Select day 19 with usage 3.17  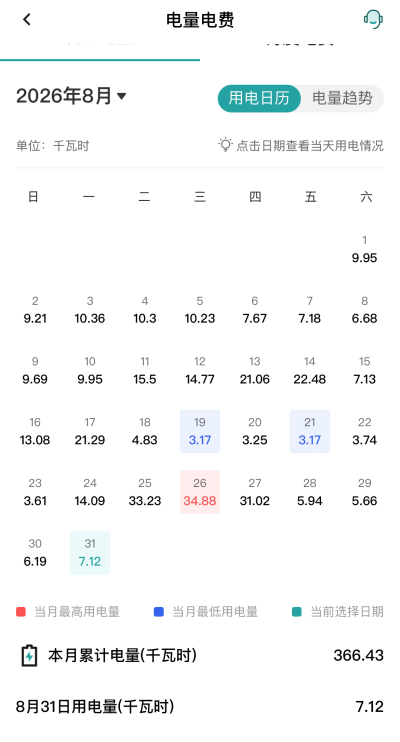200,432
